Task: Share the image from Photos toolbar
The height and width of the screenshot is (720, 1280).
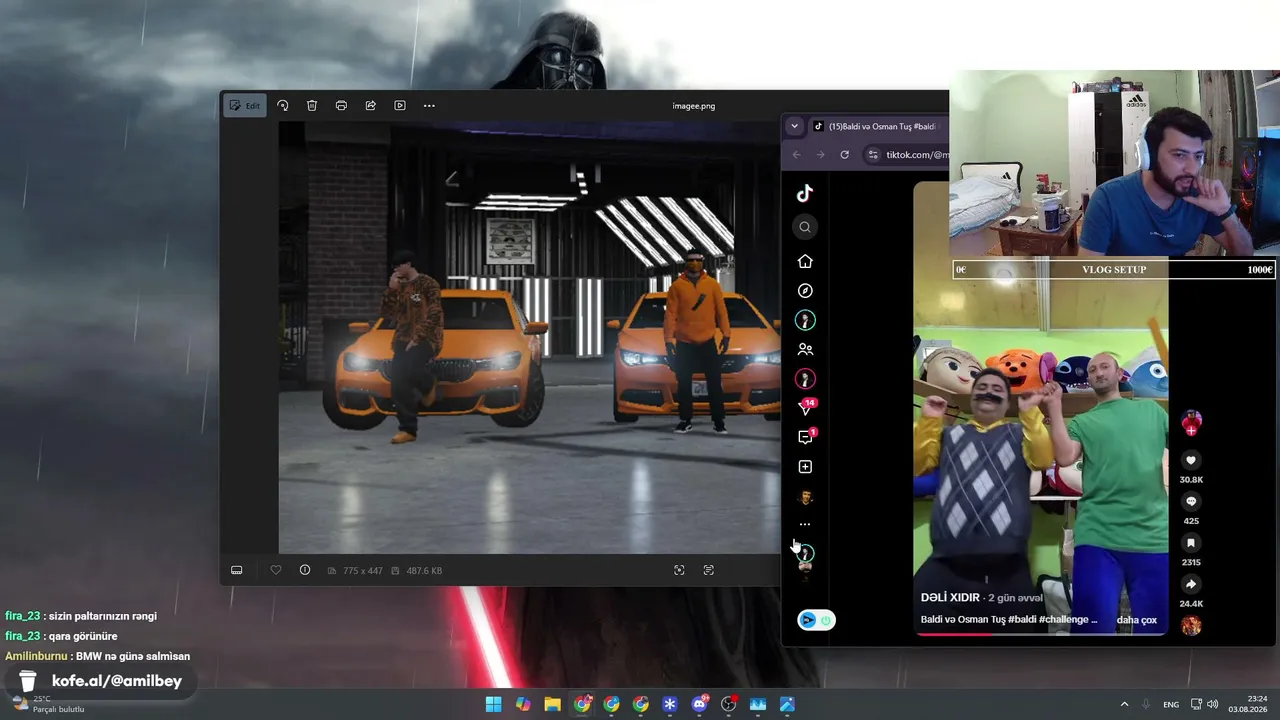Action: pyautogui.click(x=370, y=105)
